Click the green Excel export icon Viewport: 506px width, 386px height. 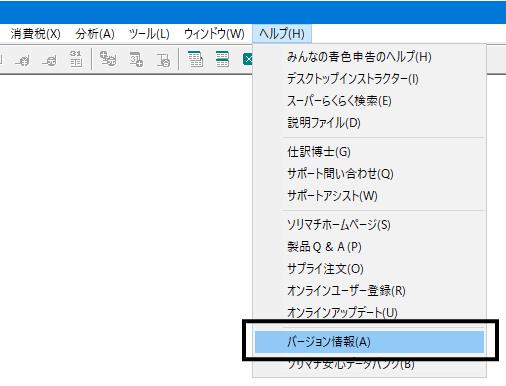coord(247,59)
